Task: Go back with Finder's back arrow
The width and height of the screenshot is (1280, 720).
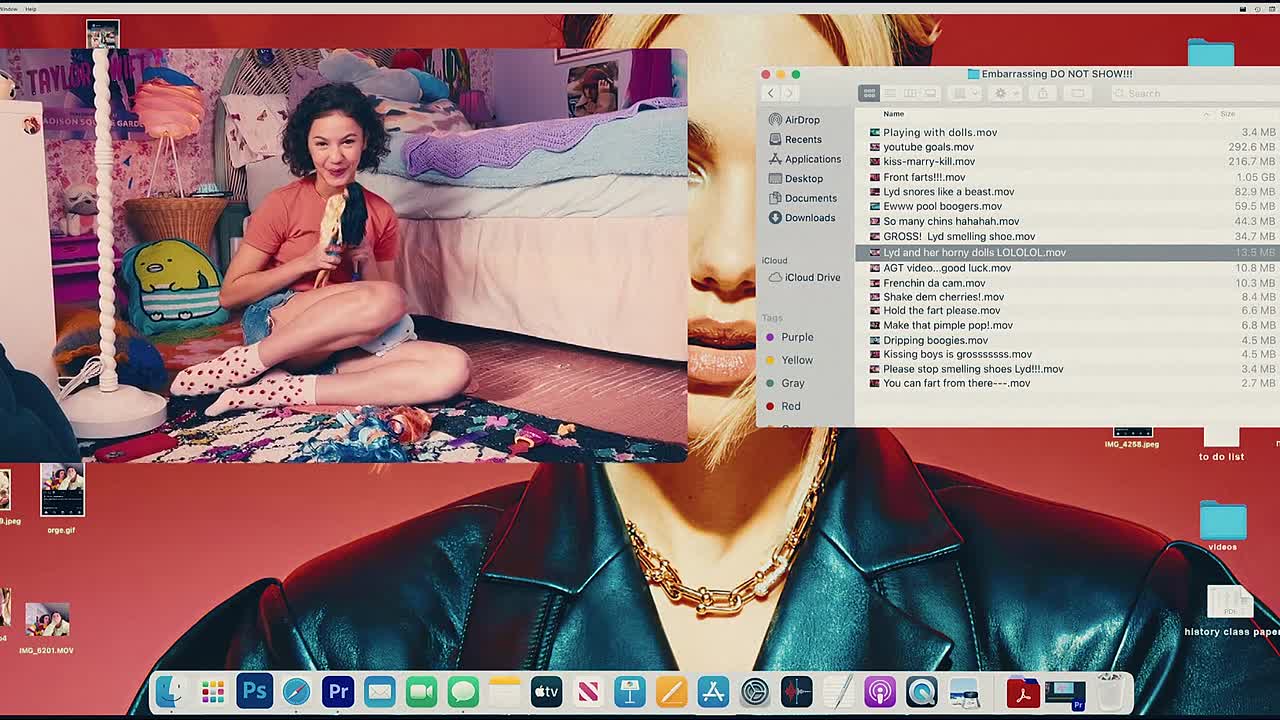Action: coord(770,93)
